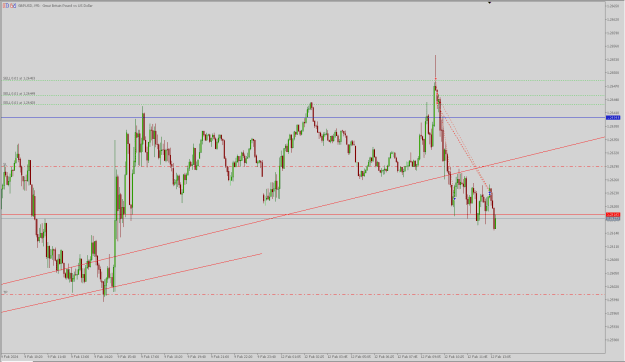This screenshot has height=362, width=625.
Task: Click the blue price tag on the price scale
Action: coord(613,118)
